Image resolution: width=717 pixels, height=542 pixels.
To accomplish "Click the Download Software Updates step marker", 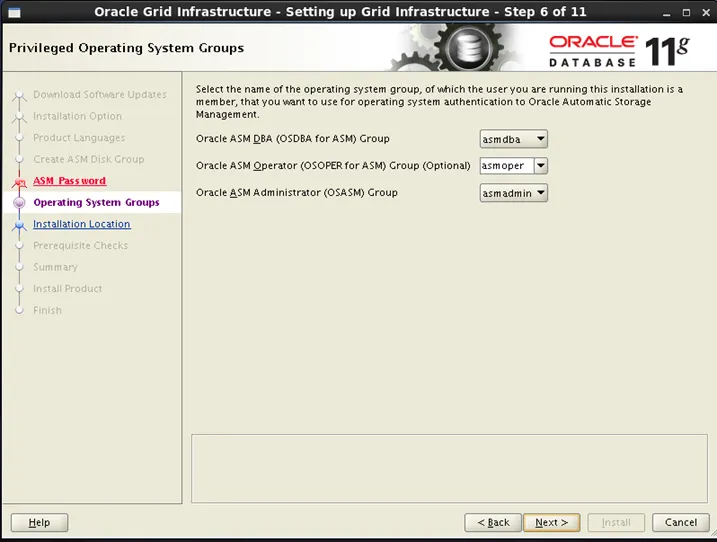I will pyautogui.click(x=19, y=96).
